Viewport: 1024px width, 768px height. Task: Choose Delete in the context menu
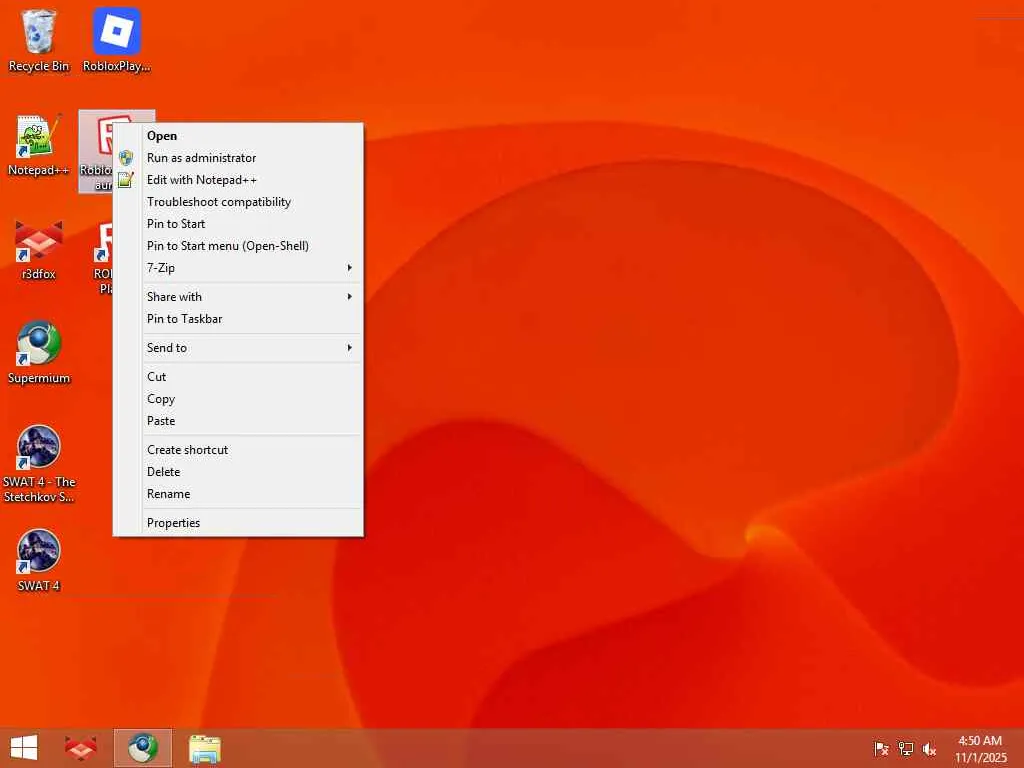238,472
